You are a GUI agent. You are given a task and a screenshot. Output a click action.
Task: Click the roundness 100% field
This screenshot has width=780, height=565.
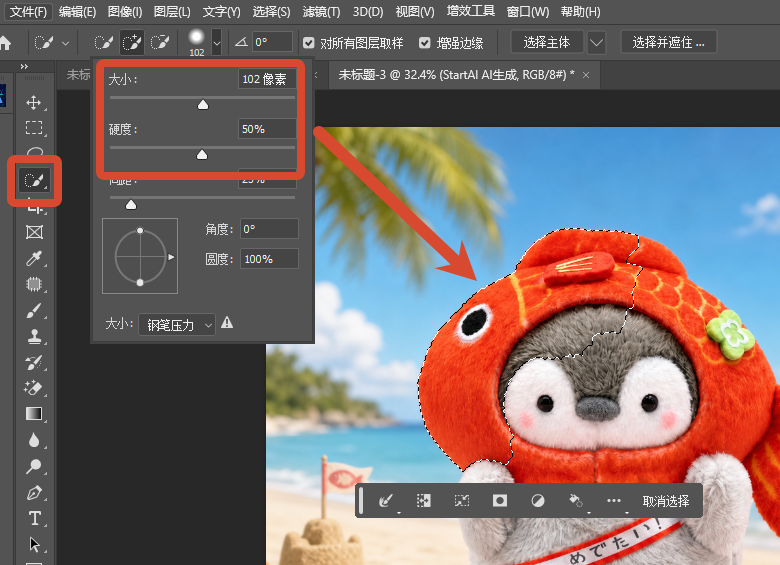click(x=269, y=259)
